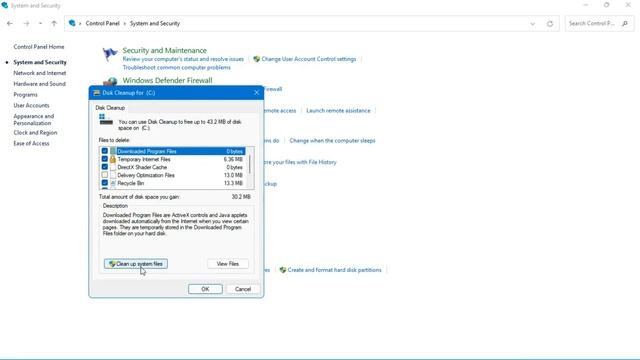Open Appearance and Personalization category
The image size is (640, 360).
33,120
